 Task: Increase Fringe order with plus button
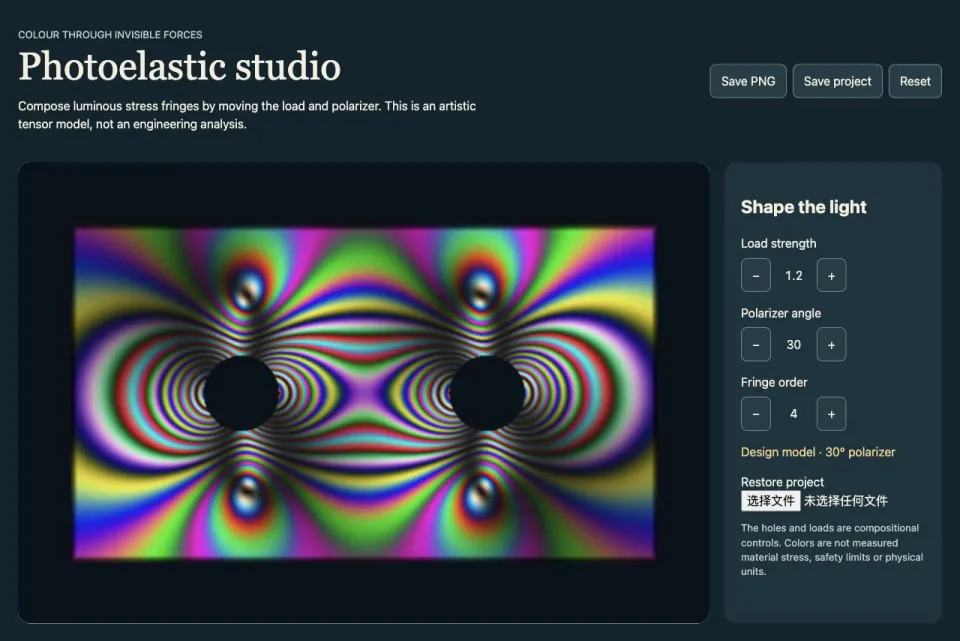pos(831,414)
